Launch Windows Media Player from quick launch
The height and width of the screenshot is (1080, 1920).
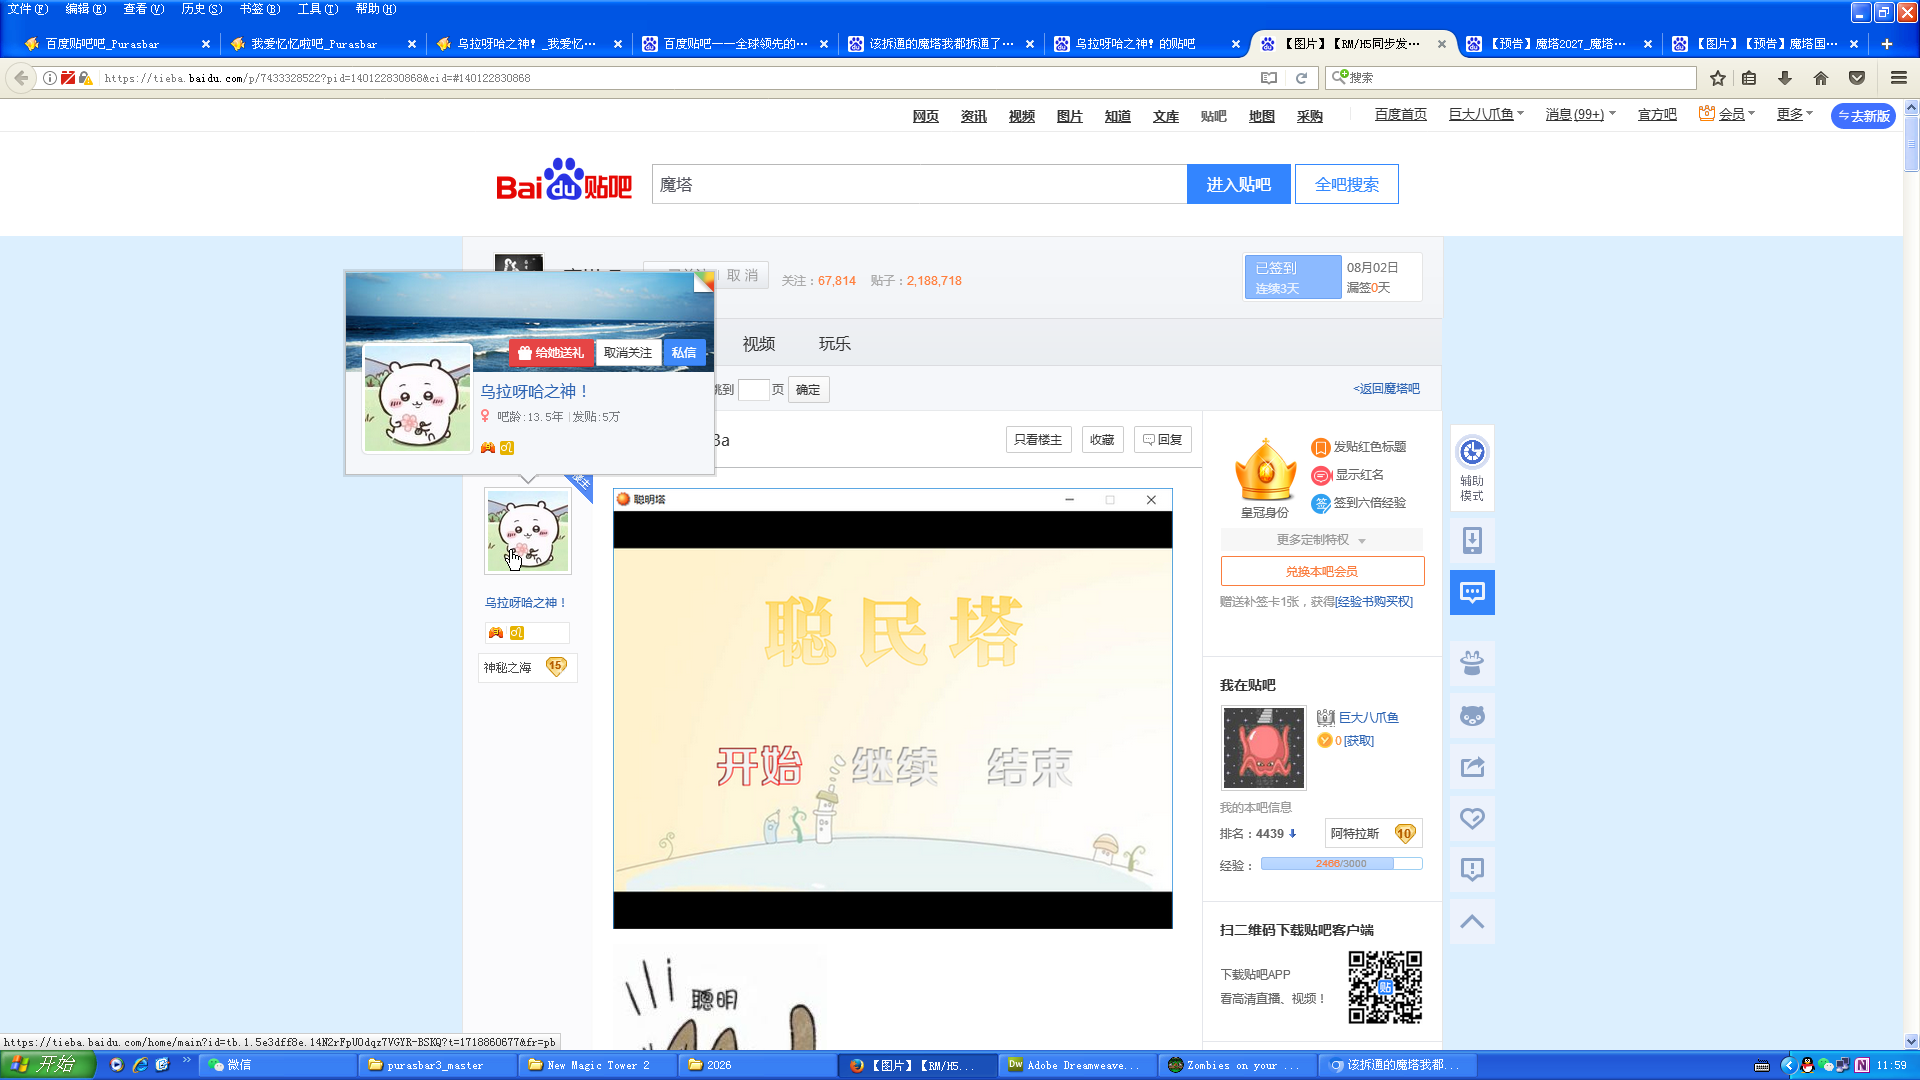coord(116,1065)
